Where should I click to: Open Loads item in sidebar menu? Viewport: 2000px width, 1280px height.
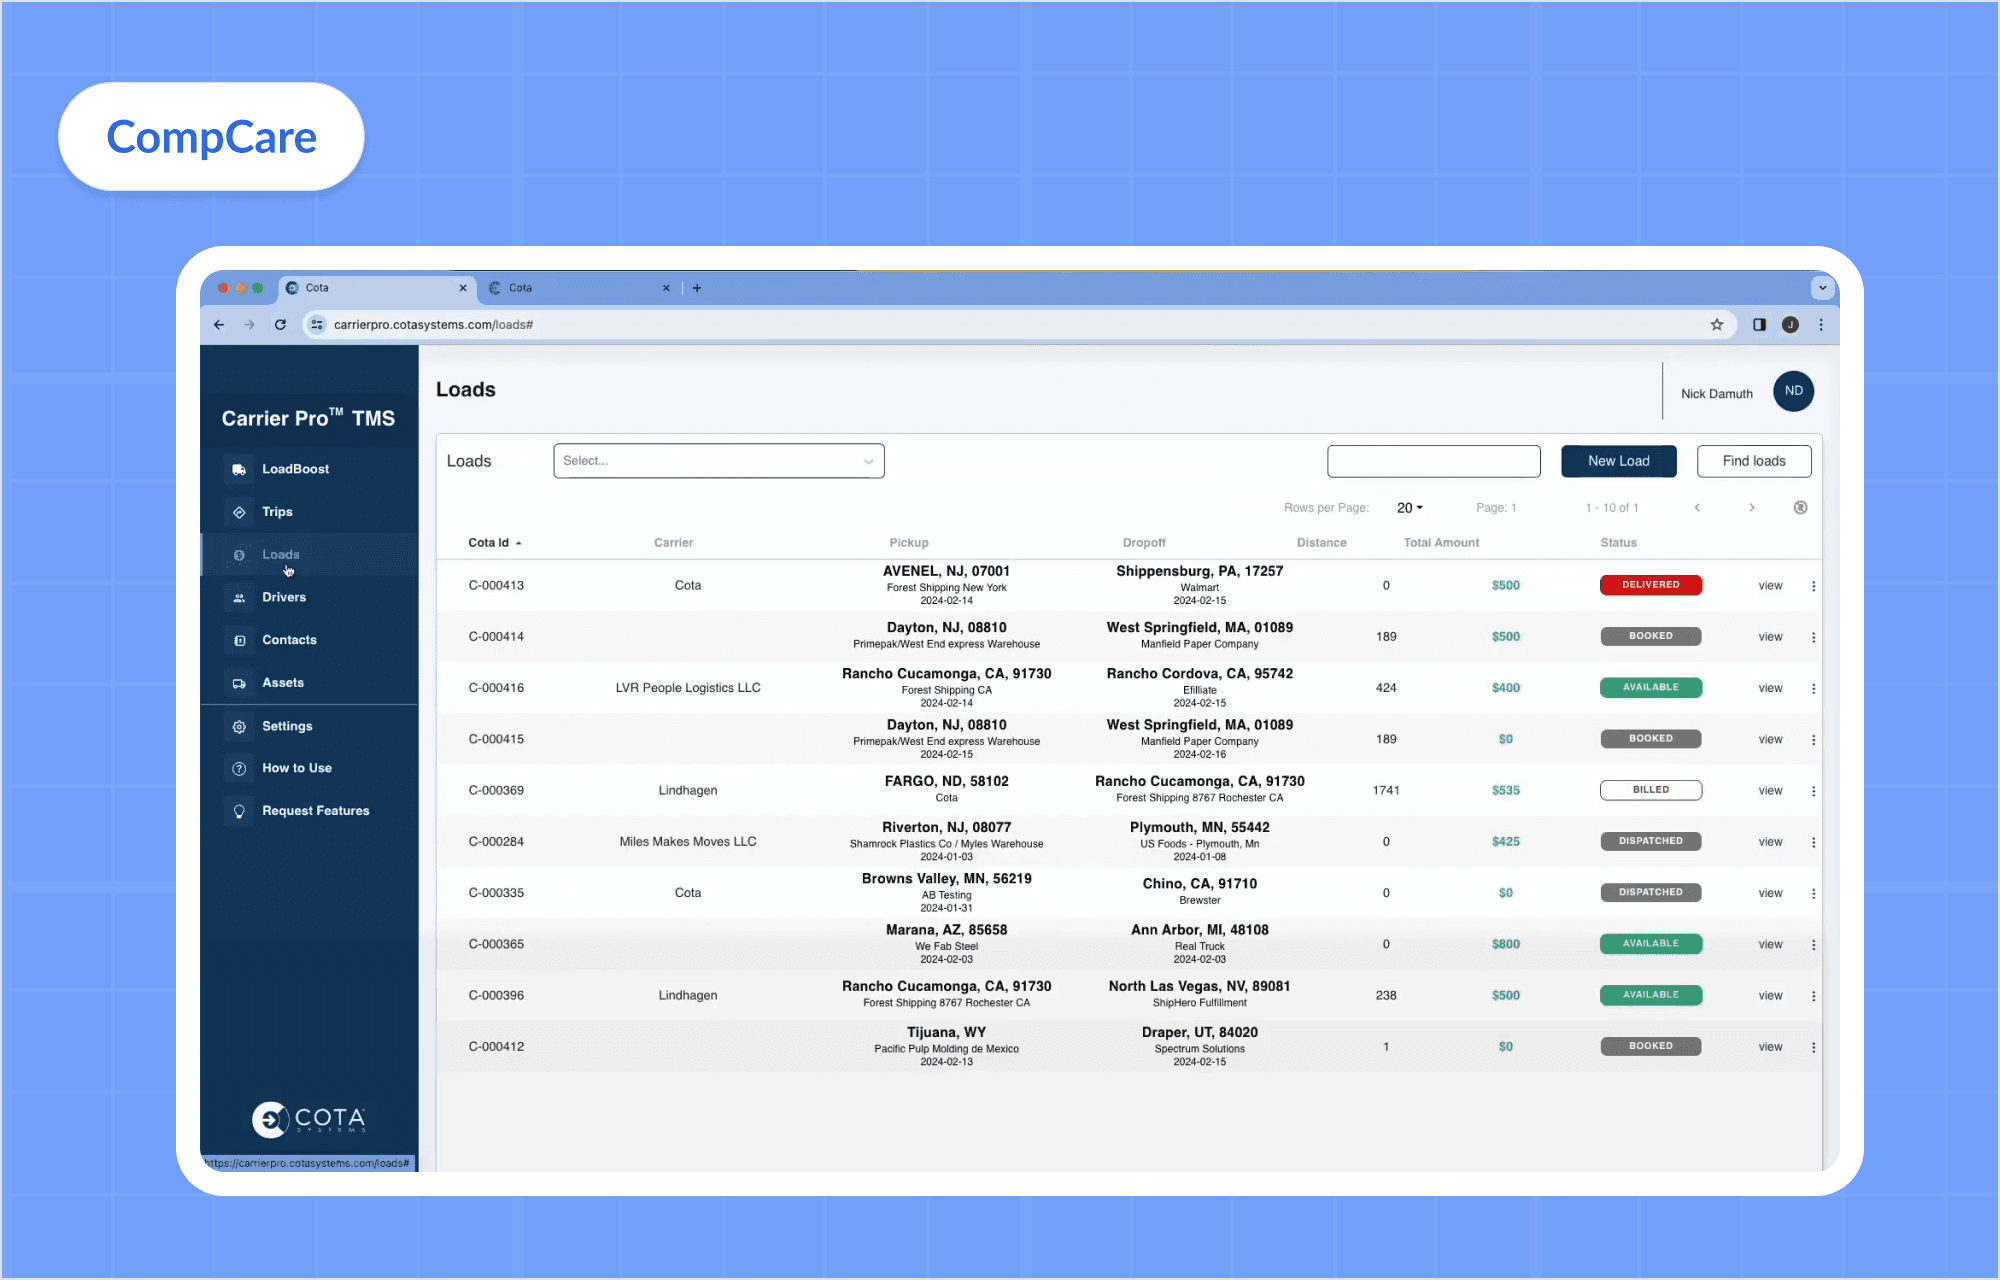[x=309, y=555]
